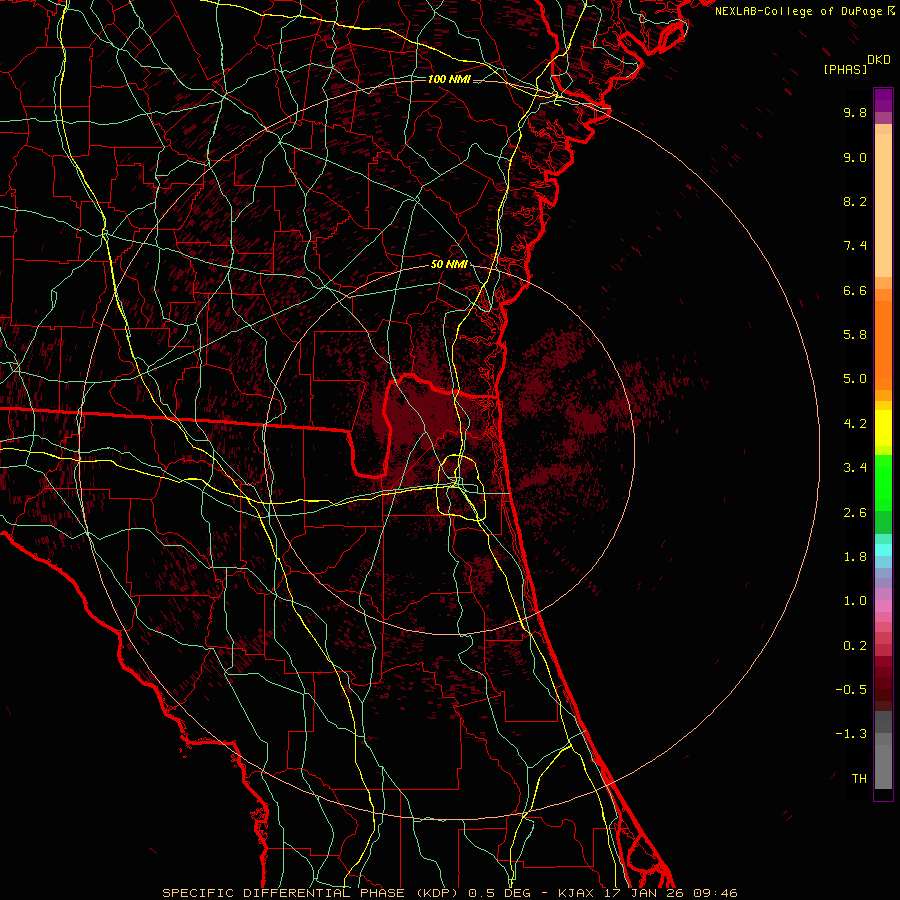Click the 7.4 scale value

point(855,246)
